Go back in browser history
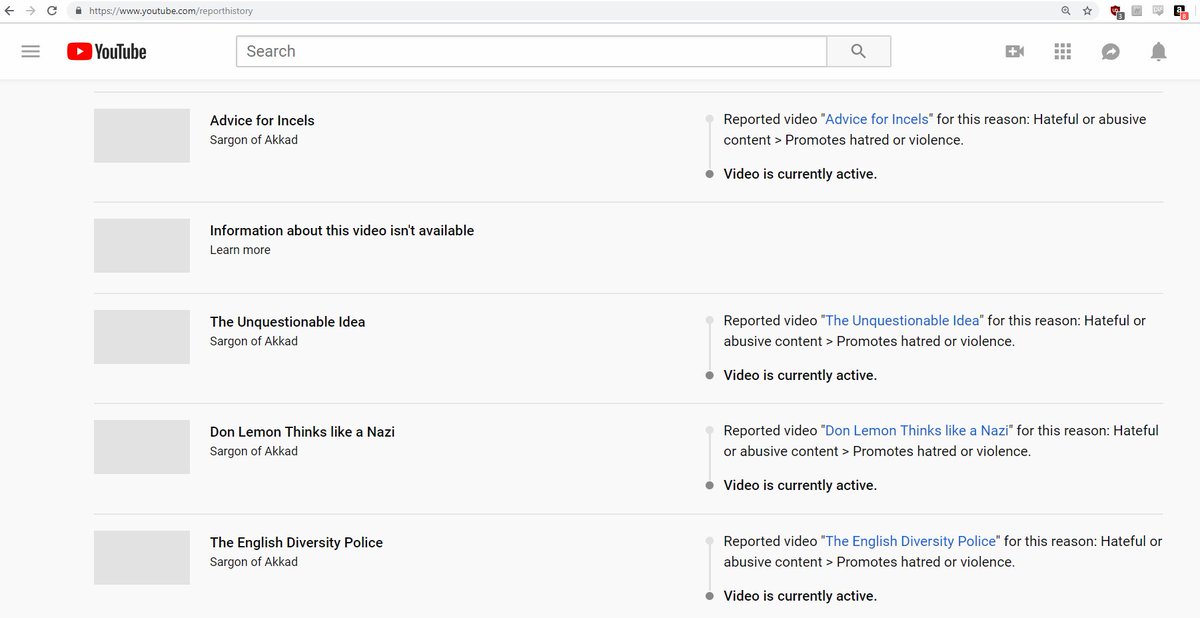Image resolution: width=1200 pixels, height=618 pixels. click(x=10, y=10)
